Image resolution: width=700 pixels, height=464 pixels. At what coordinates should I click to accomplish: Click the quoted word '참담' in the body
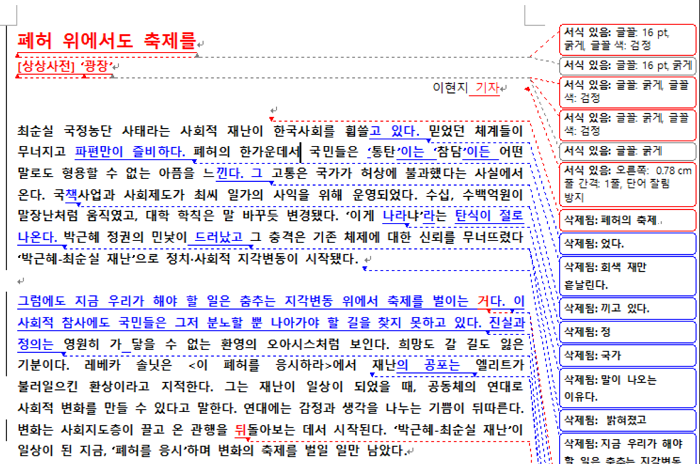[x=449, y=151]
